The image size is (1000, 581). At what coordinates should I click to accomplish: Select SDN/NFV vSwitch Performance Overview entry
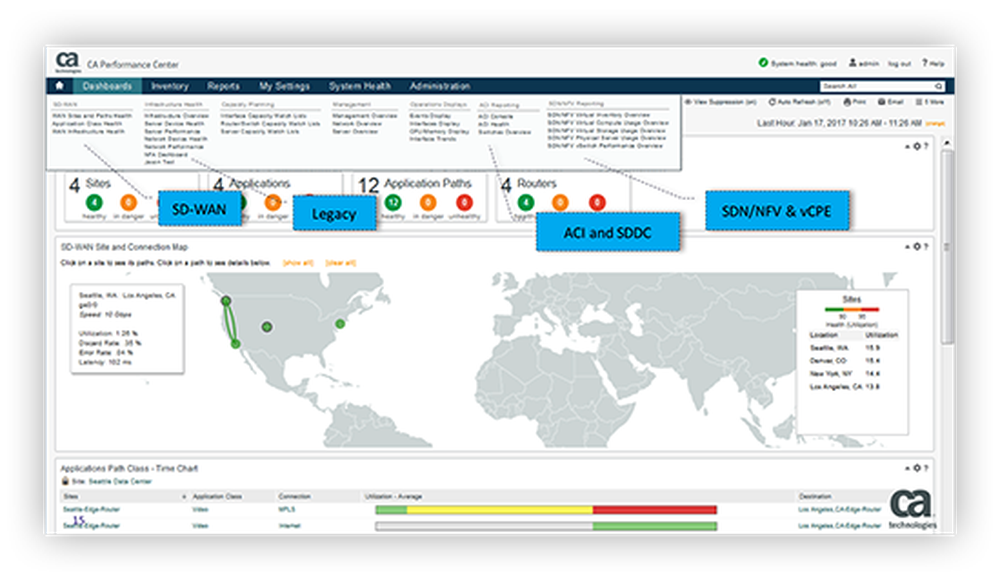click(x=605, y=146)
